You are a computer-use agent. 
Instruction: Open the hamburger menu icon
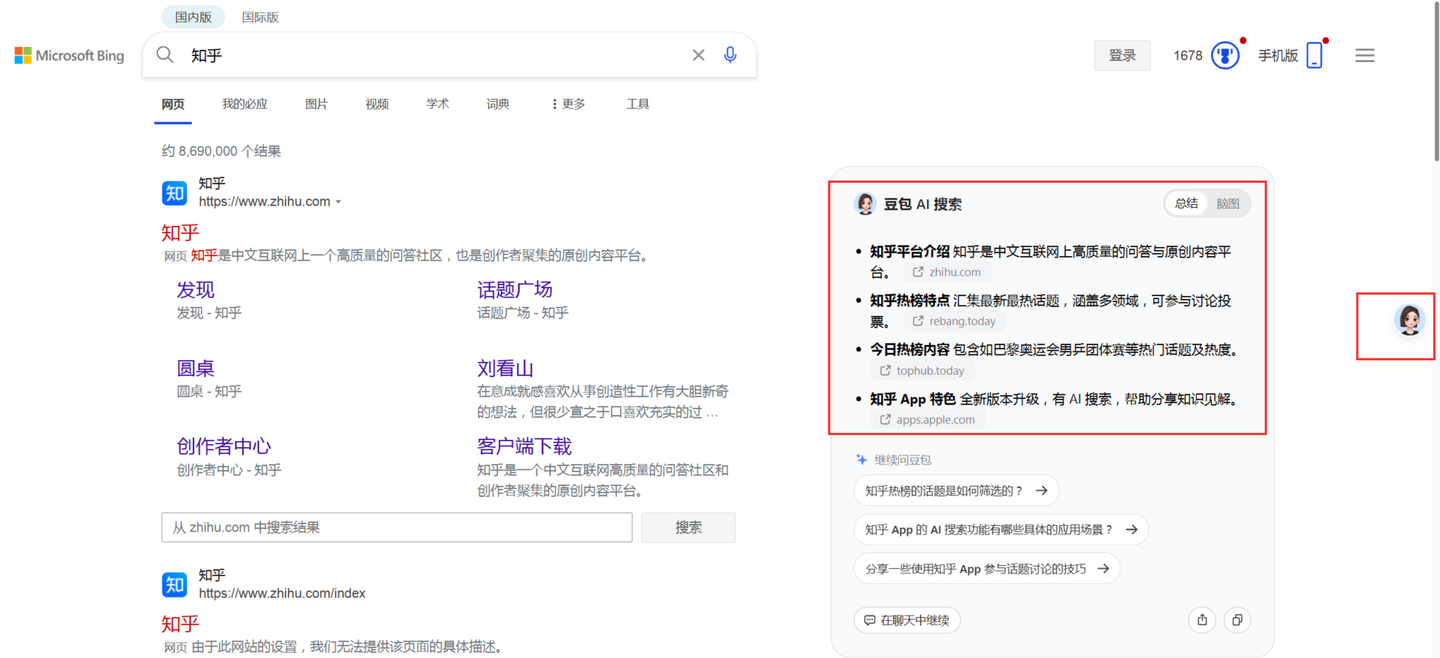tap(1365, 55)
